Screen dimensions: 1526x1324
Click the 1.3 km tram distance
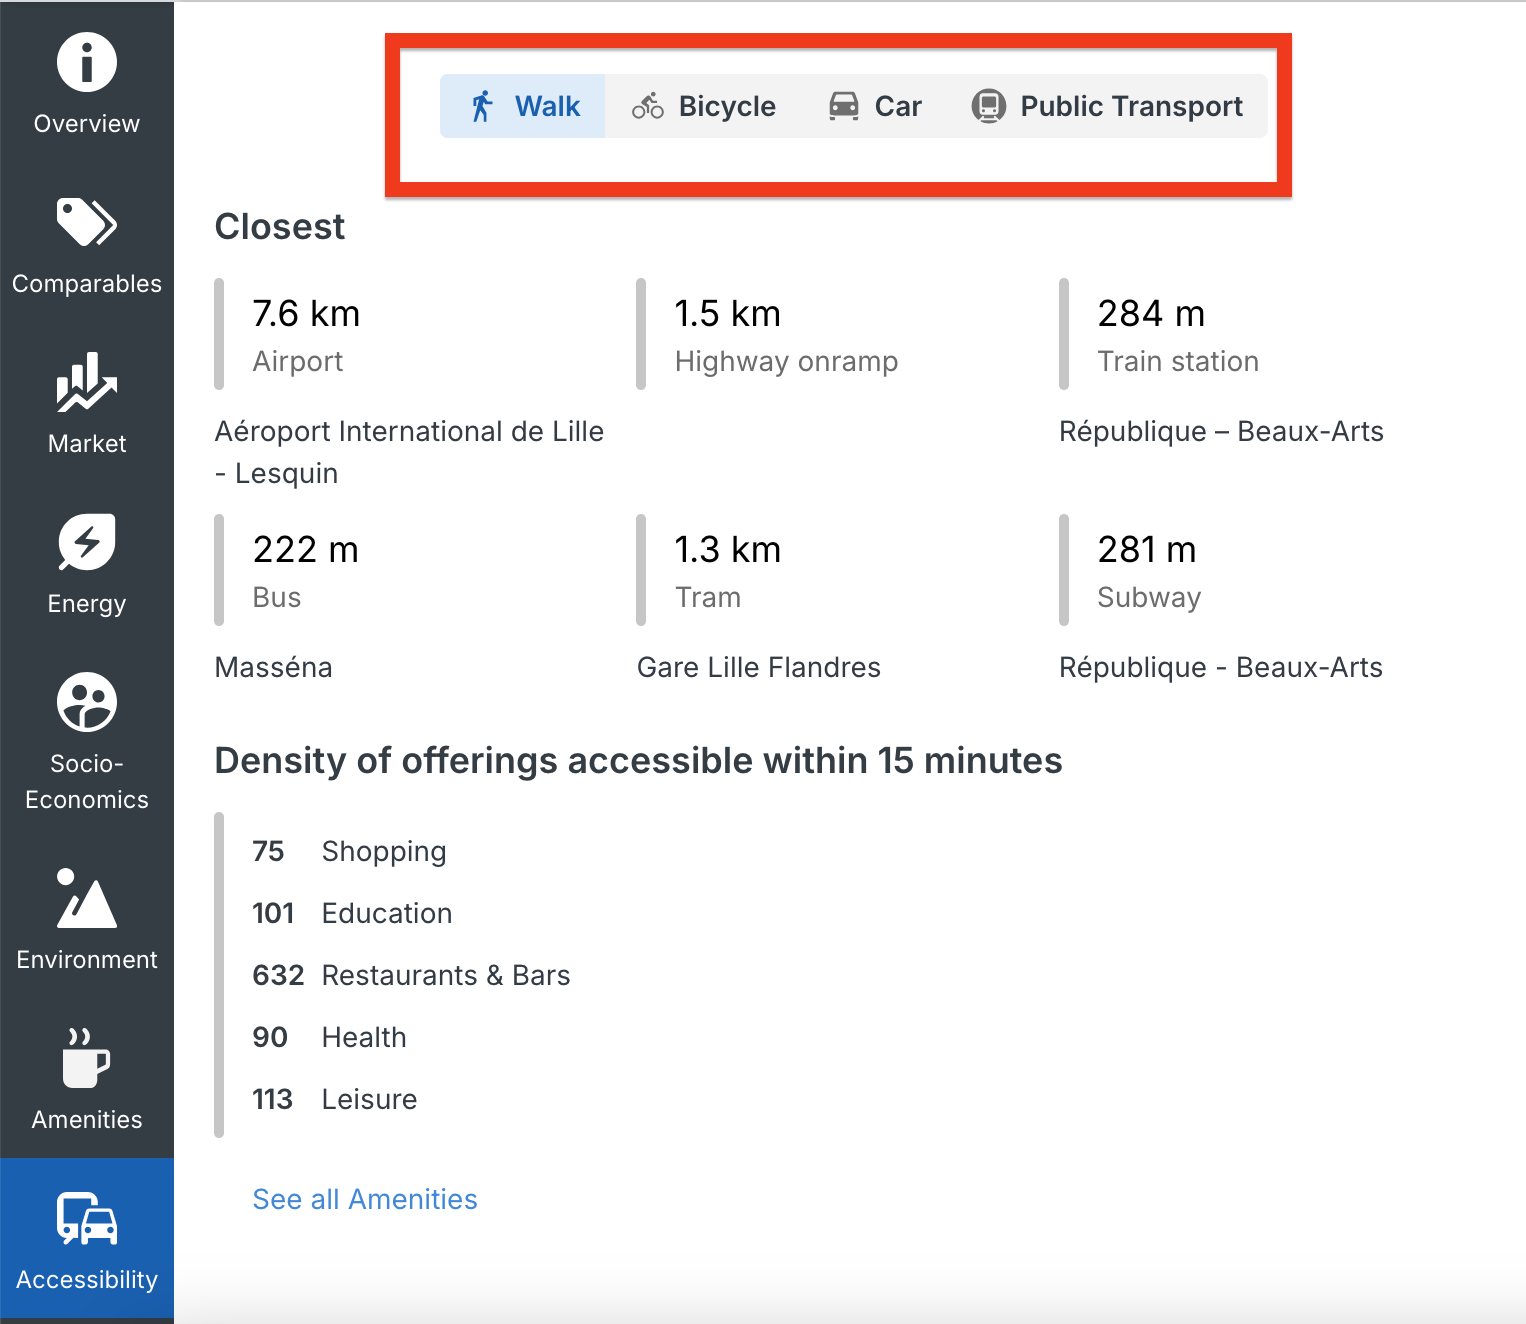727,550
